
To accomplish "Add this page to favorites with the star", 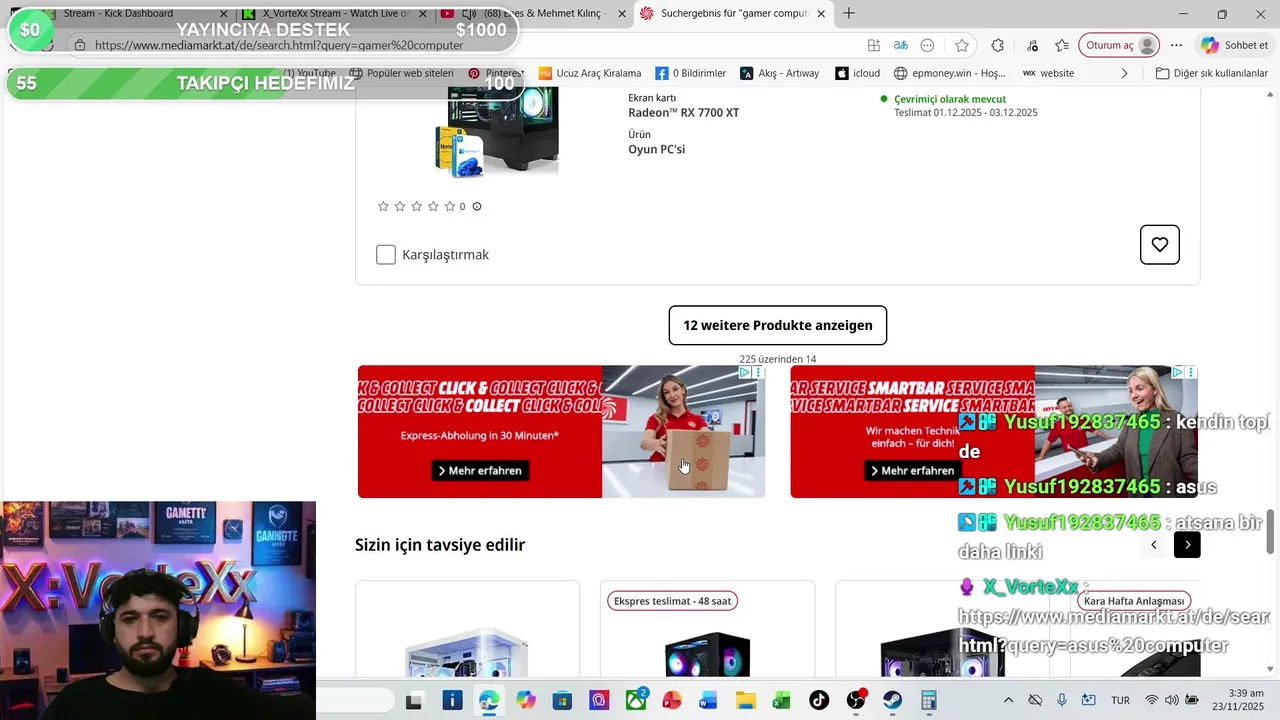I will coord(962,45).
